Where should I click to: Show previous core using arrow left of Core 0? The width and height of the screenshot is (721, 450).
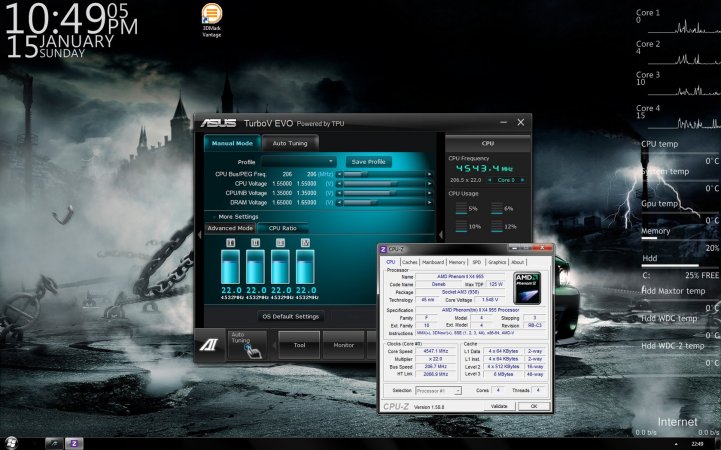click(490, 180)
